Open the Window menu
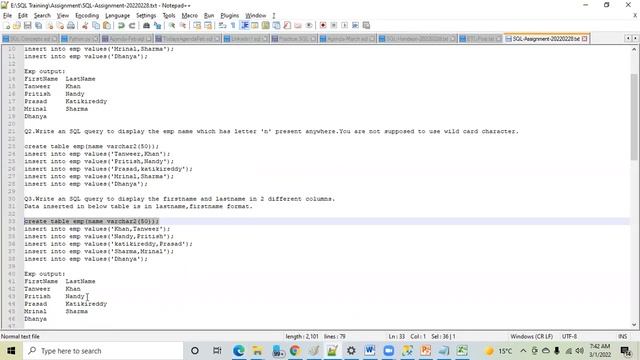Viewport: 640px width, 360px height. (x=256, y=16)
